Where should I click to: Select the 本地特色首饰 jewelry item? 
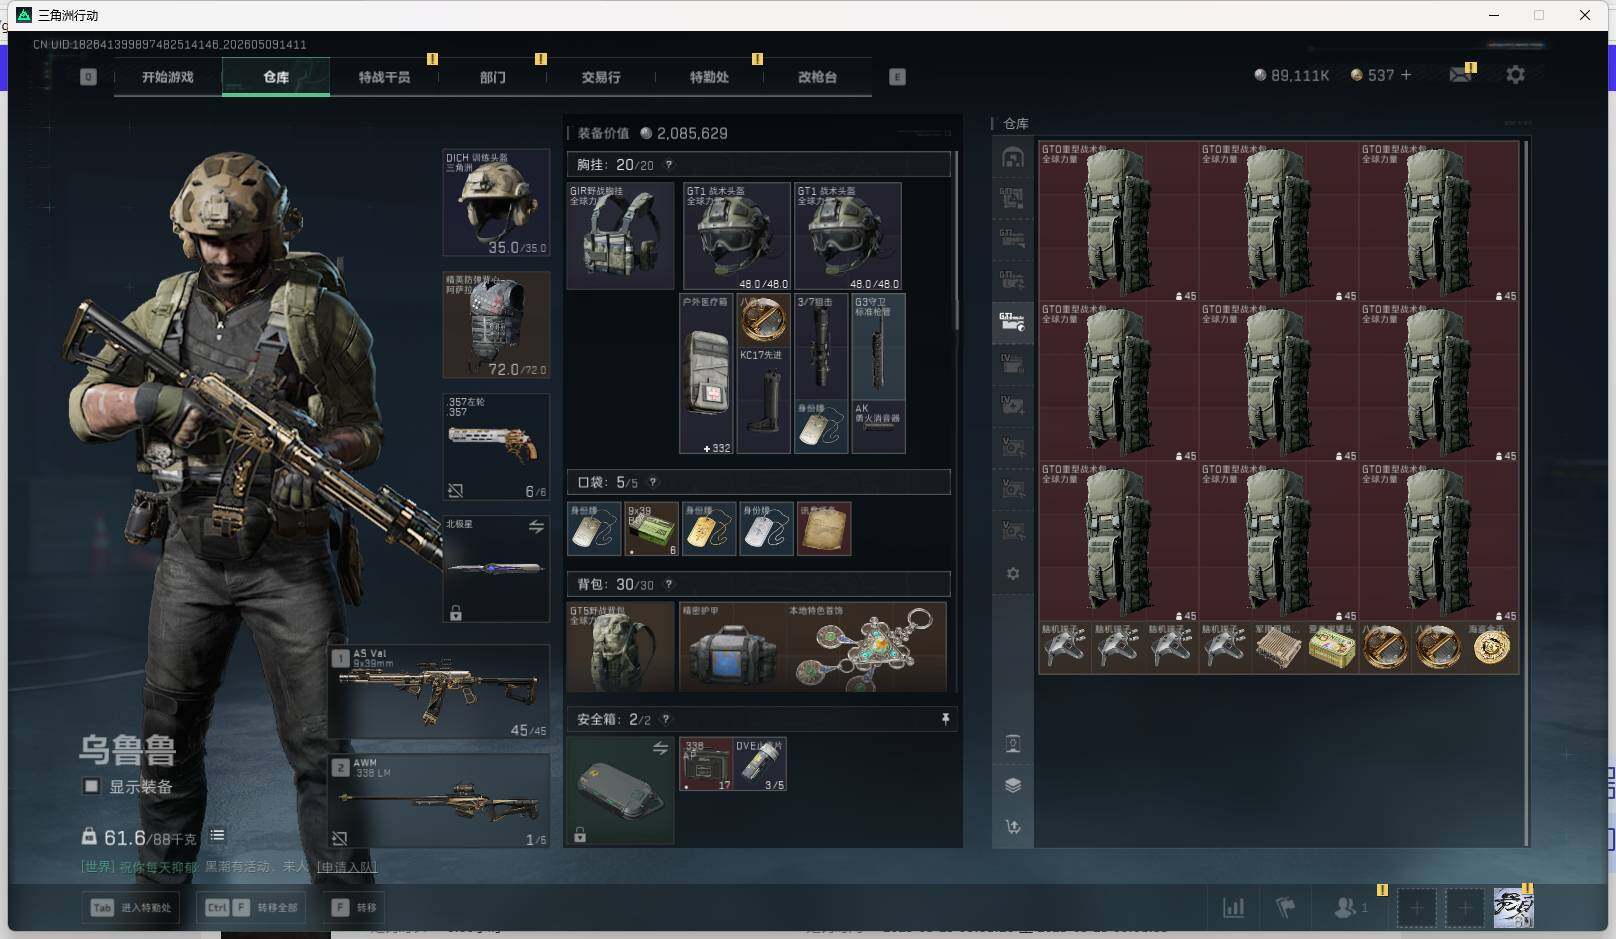(x=867, y=646)
